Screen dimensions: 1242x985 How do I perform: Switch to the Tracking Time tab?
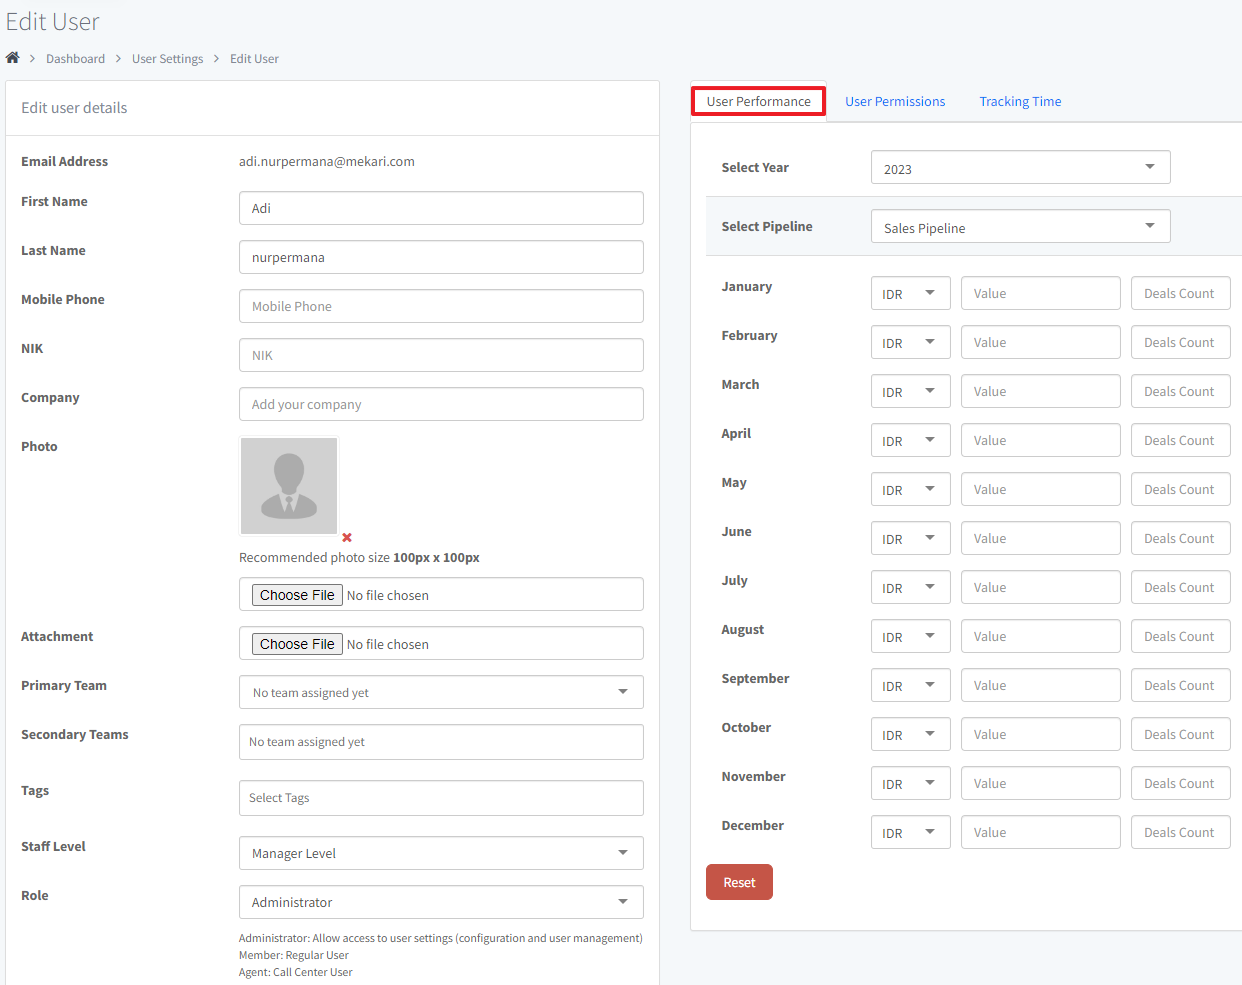tap(1020, 101)
